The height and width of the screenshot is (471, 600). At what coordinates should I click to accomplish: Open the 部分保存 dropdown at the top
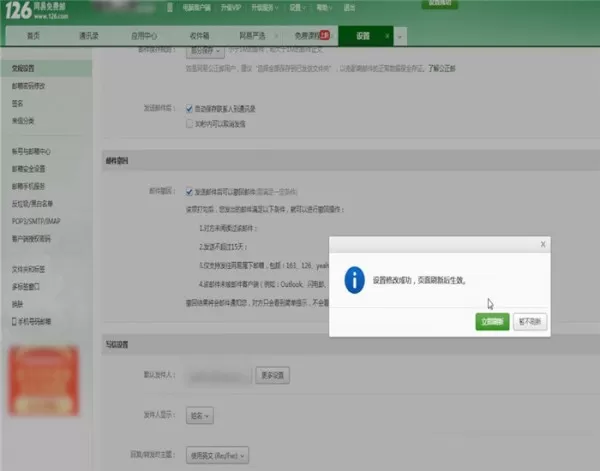click(205, 51)
